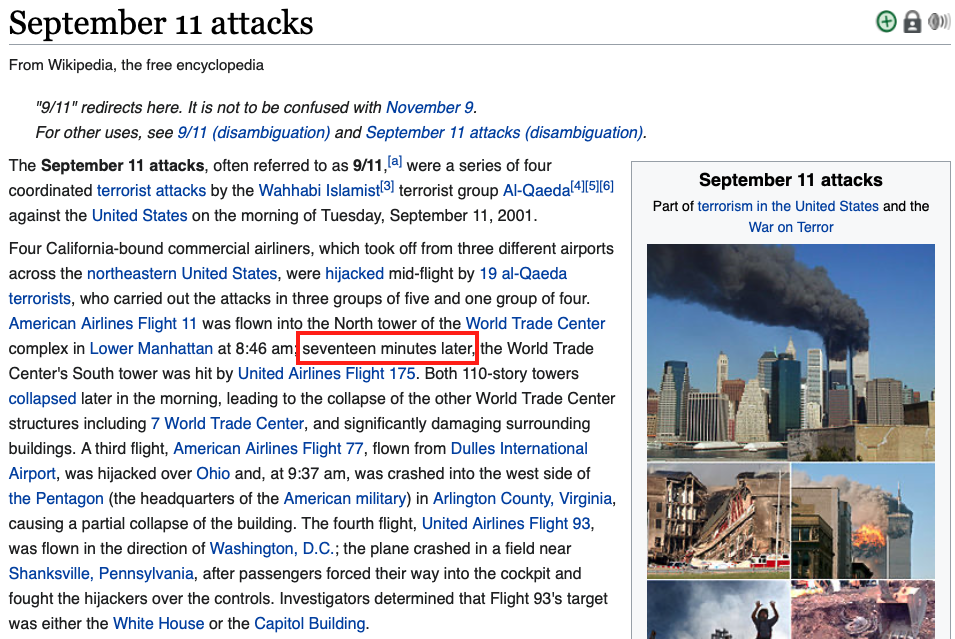Image resolution: width=955 pixels, height=639 pixels.
Task: Open the November 9 link
Action: click(x=429, y=107)
